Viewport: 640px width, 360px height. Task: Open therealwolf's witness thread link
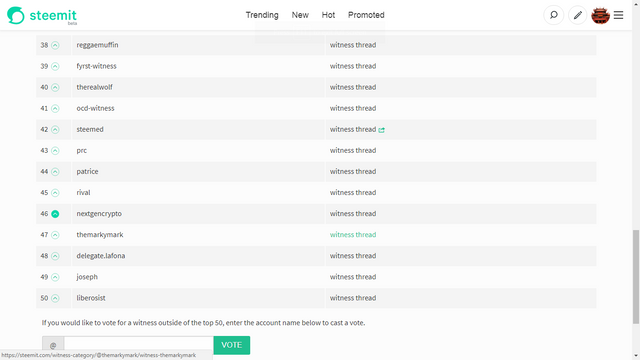353,87
